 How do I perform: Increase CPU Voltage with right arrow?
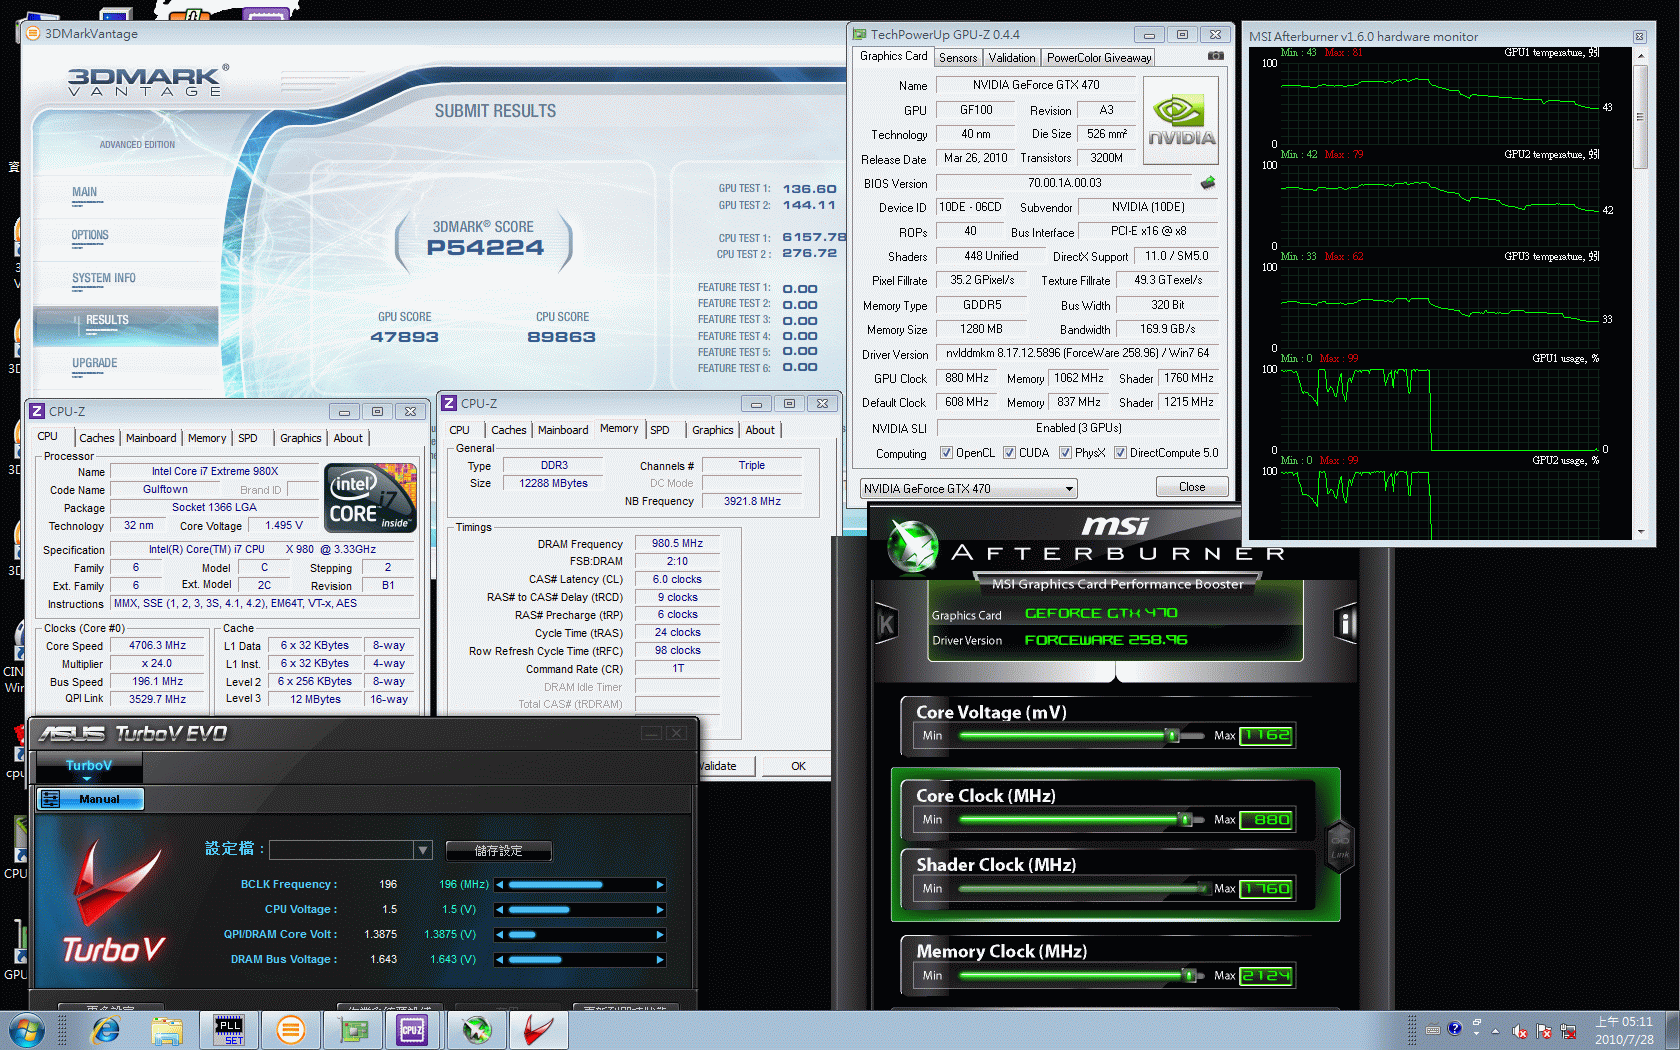click(660, 910)
